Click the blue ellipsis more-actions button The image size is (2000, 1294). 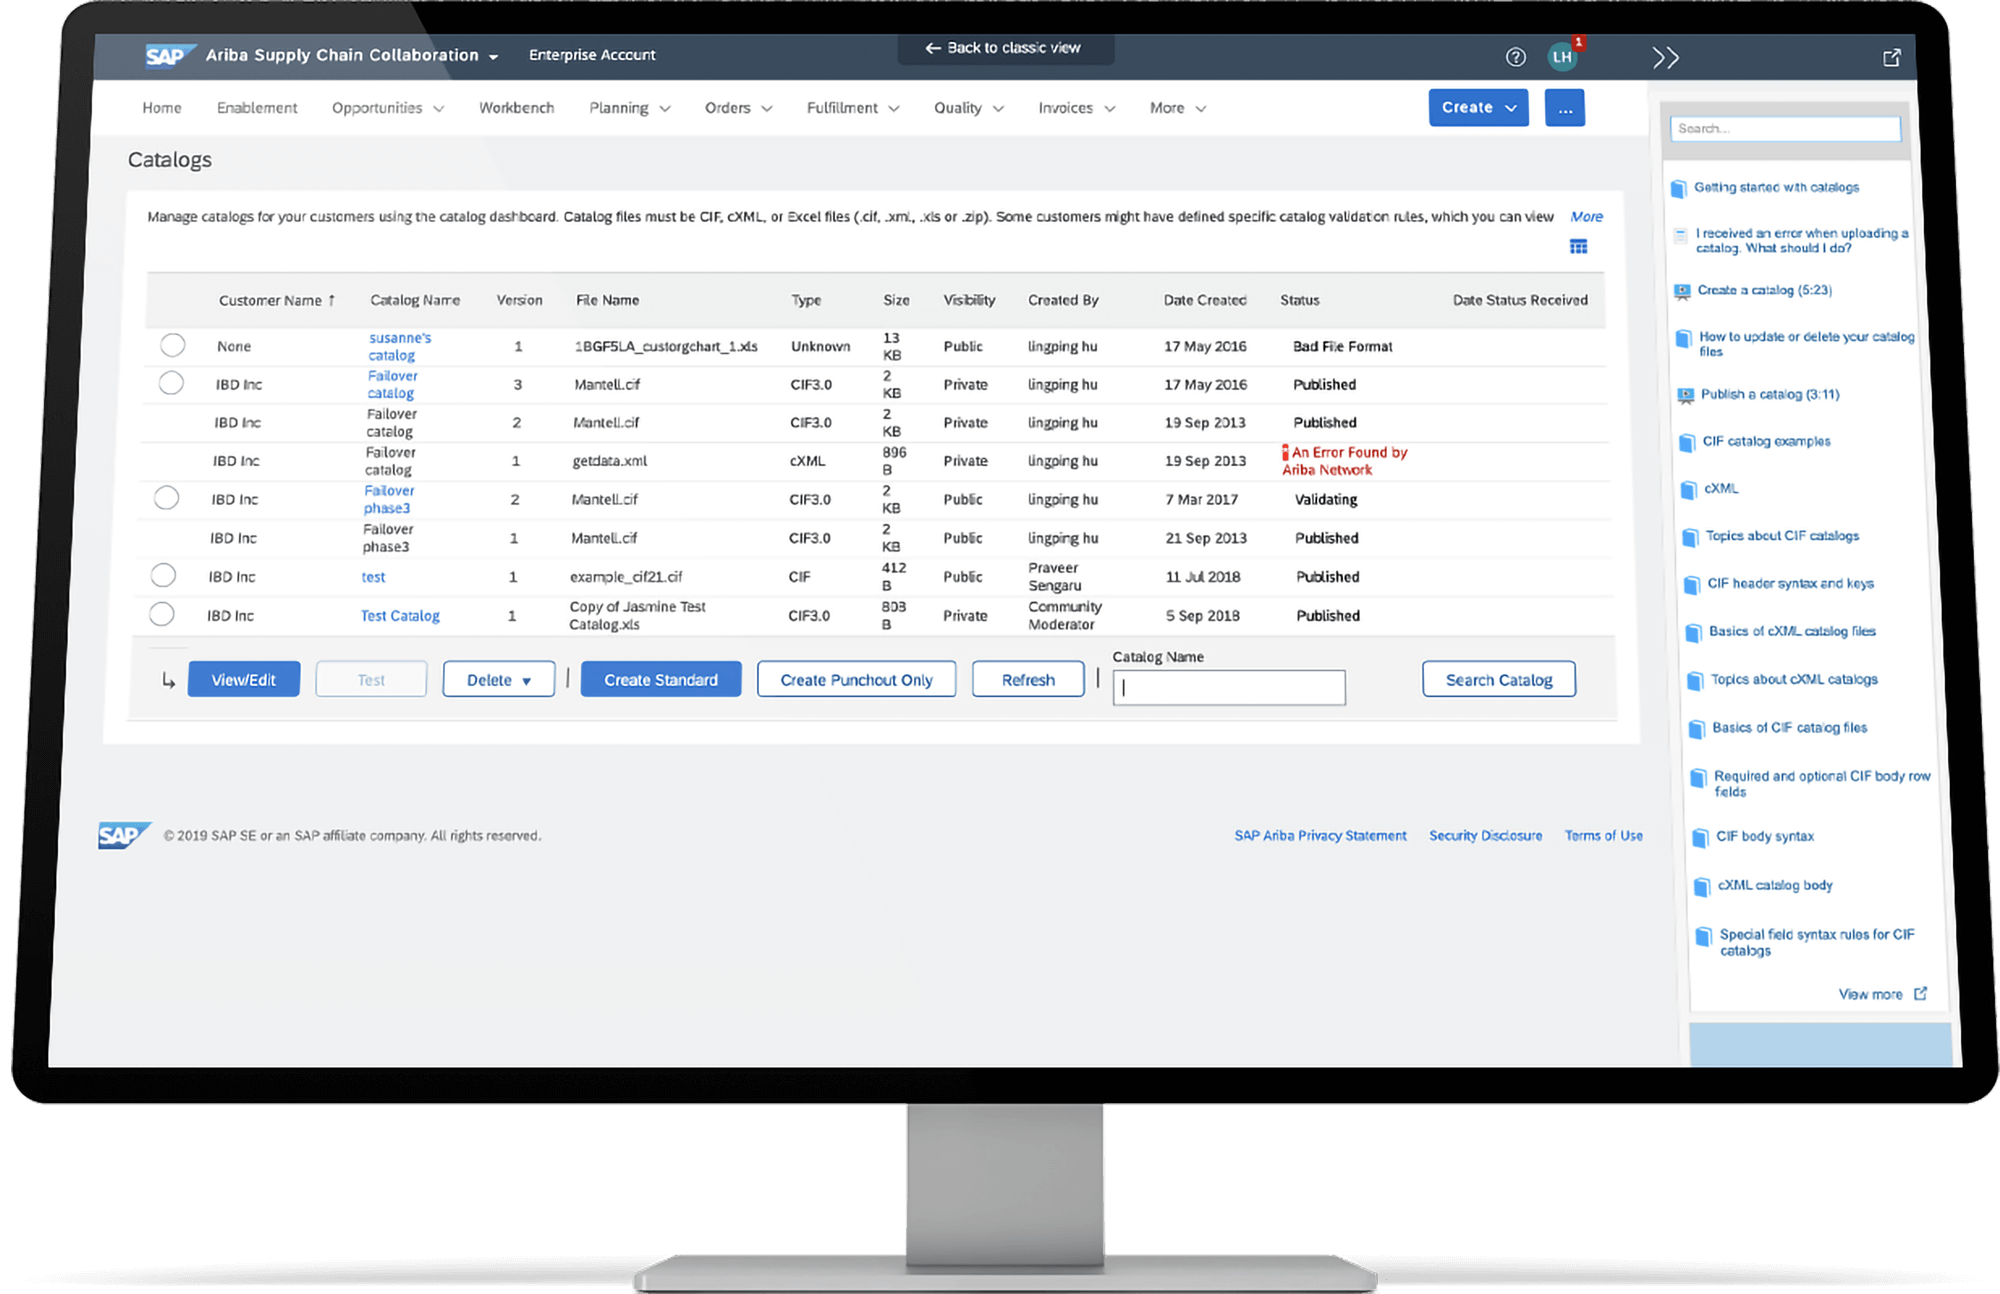(x=1564, y=108)
